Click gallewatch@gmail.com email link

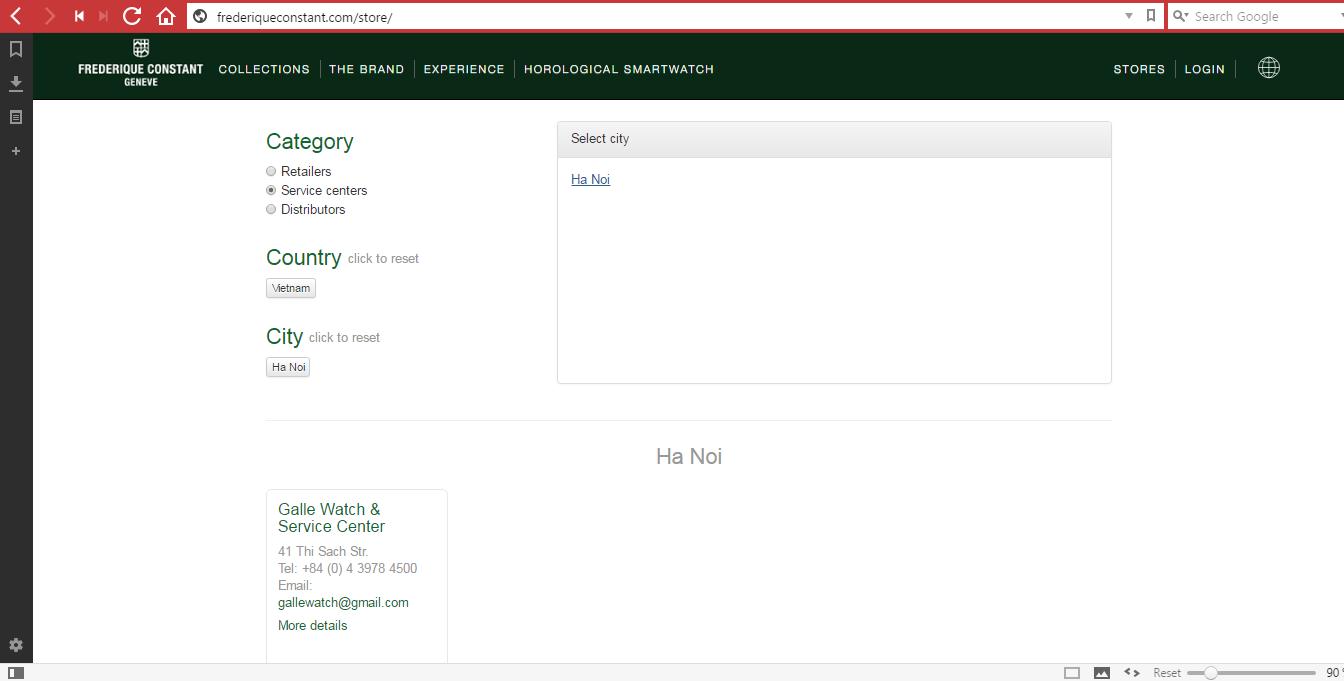click(x=343, y=602)
